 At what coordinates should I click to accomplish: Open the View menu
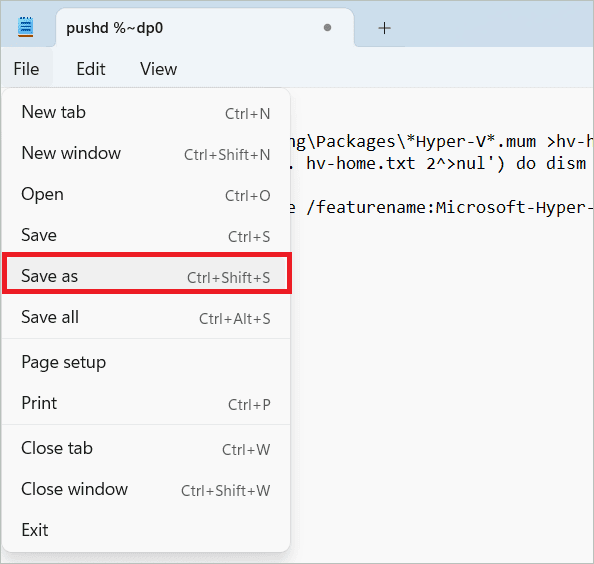click(158, 69)
